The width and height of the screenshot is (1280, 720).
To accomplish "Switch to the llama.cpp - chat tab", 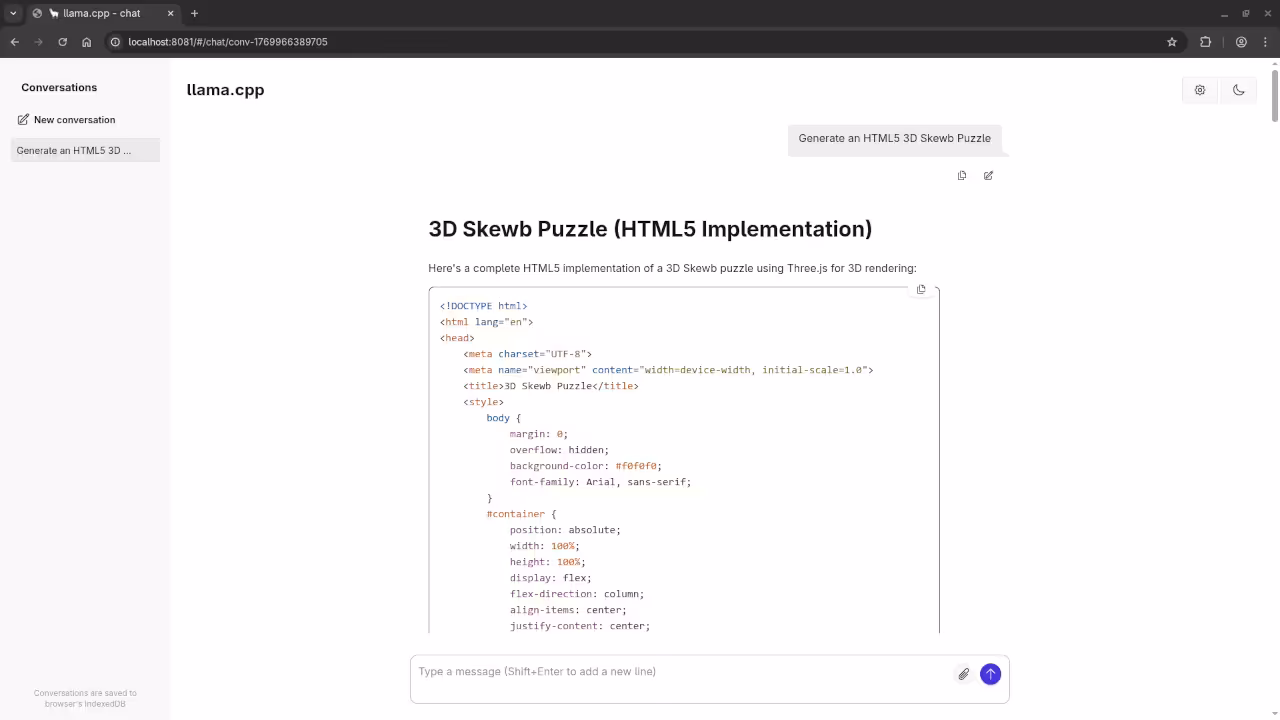I will click(x=100, y=13).
